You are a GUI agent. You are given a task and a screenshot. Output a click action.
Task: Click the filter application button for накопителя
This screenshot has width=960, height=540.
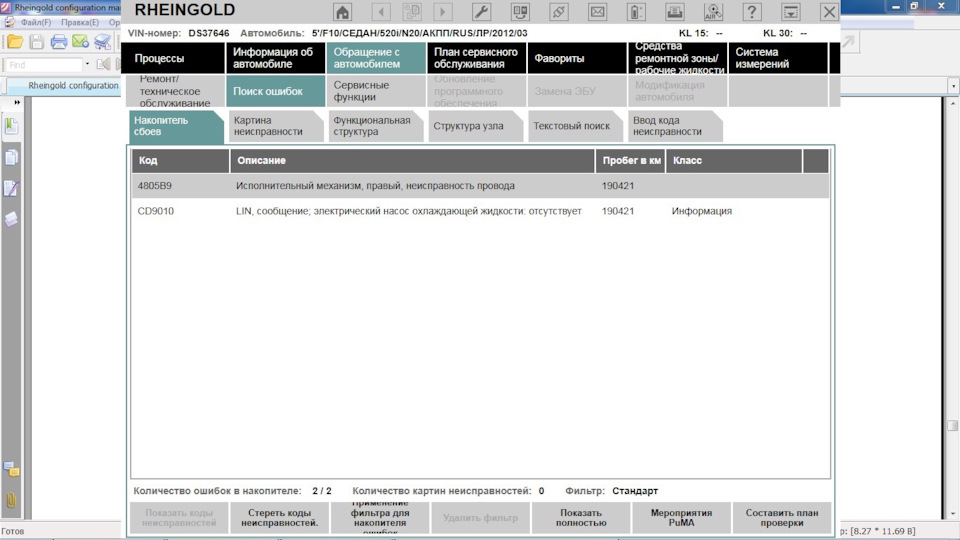point(380,518)
